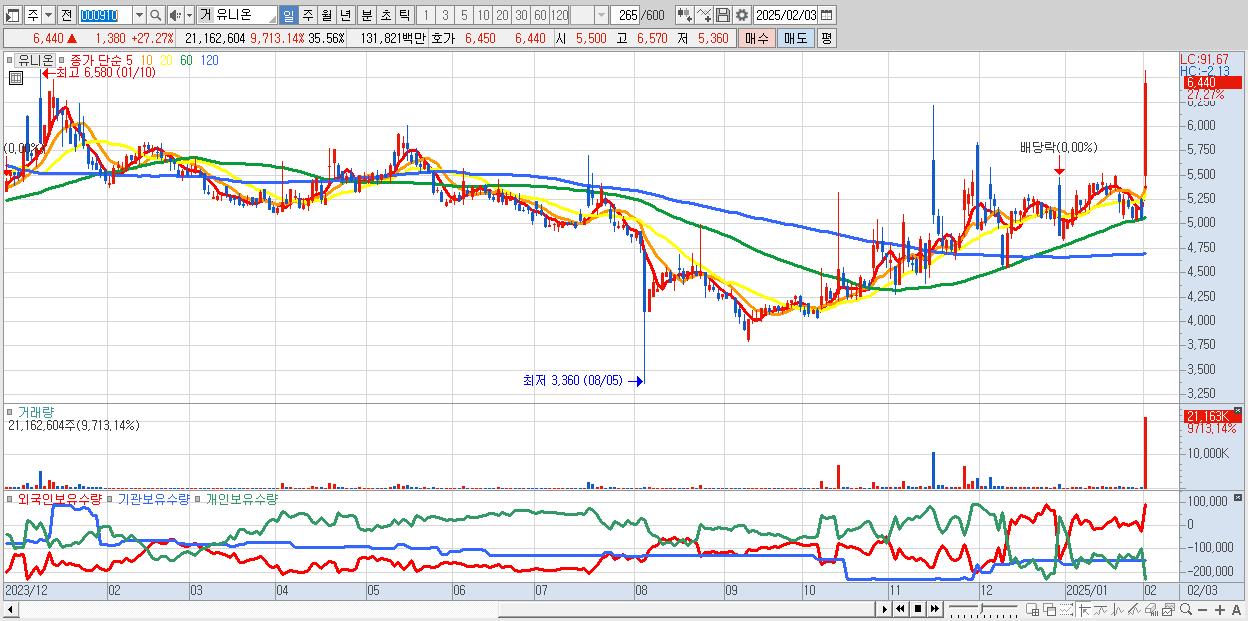The width and height of the screenshot is (1248, 621).
Task: Click the minus zoom-out icon
Action: click(1203, 609)
